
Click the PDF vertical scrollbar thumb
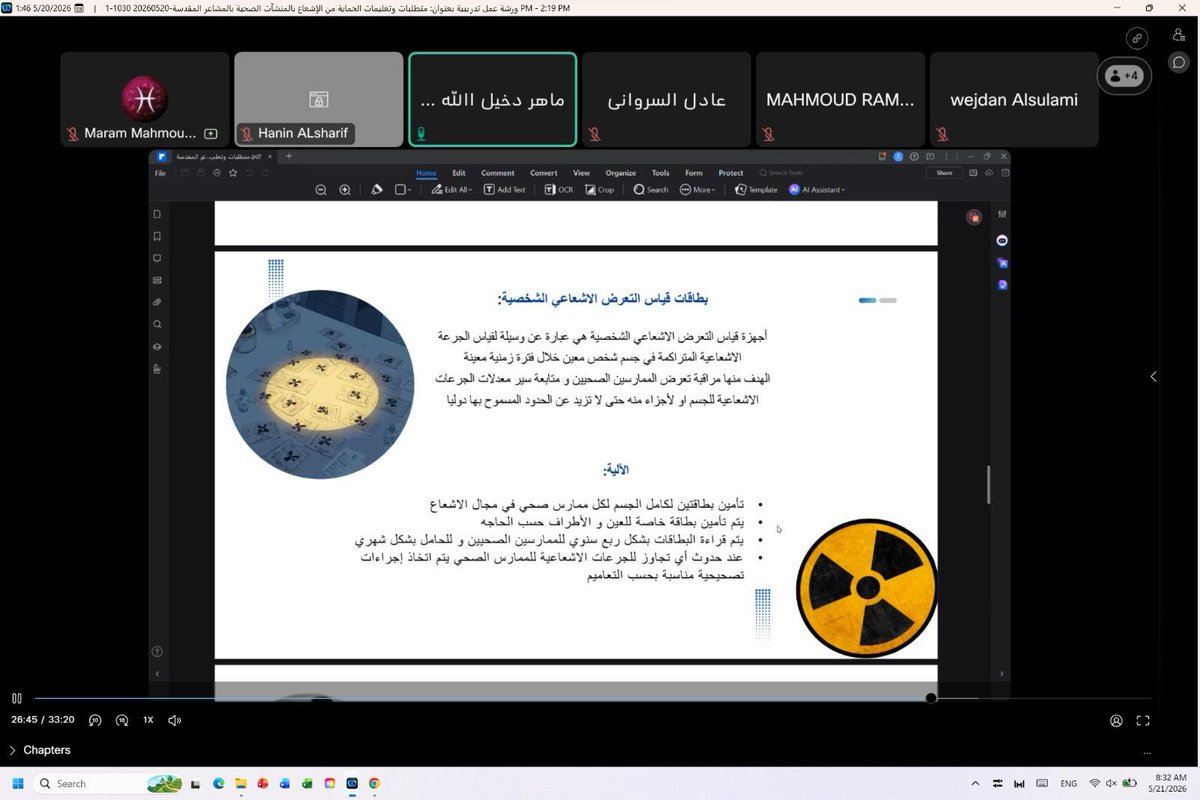point(988,485)
